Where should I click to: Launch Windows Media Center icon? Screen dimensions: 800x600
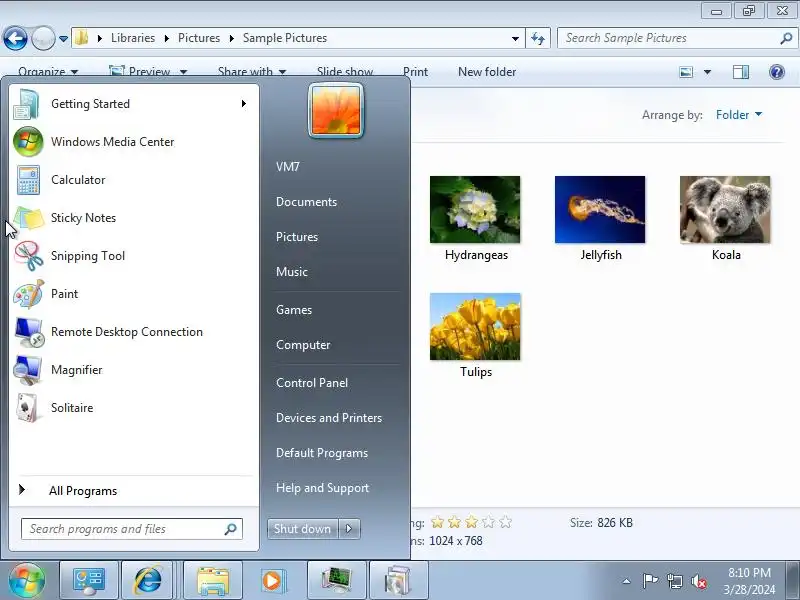pyautogui.click(x=28, y=142)
